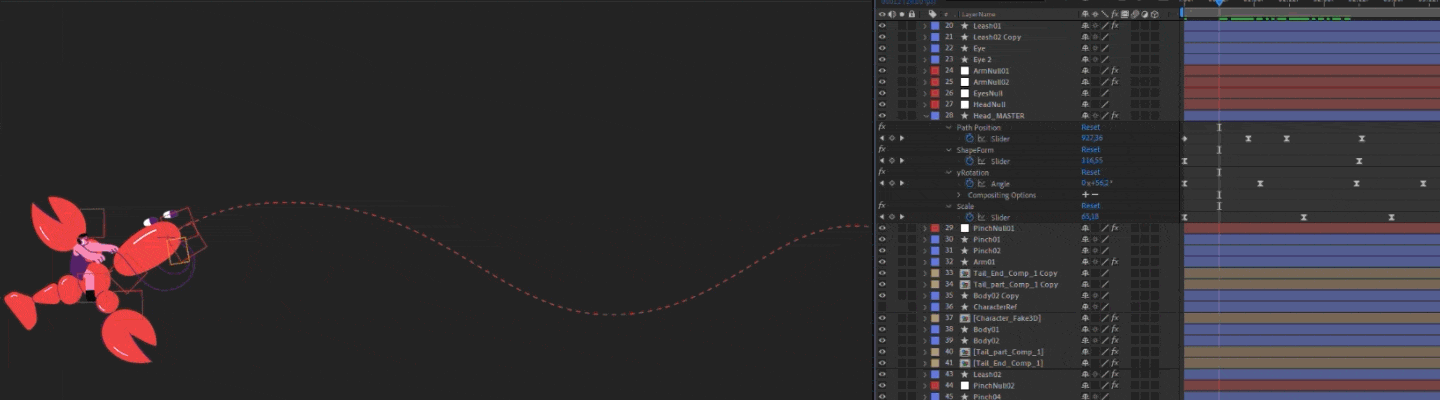The height and width of the screenshot is (400, 1440).
Task: Hide the Head_MASTER layer
Action: click(882, 115)
